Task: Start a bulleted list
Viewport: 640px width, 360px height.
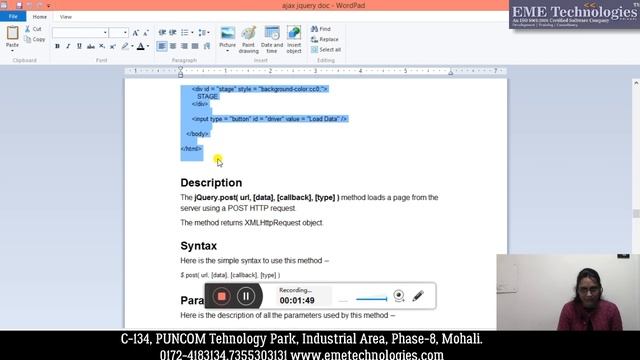Action: point(184,33)
